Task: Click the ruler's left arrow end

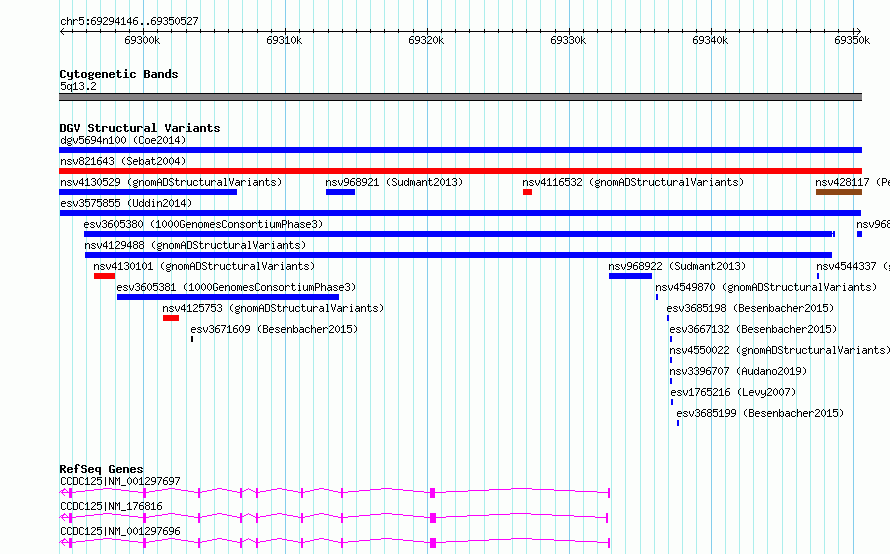Action: (x=62, y=31)
